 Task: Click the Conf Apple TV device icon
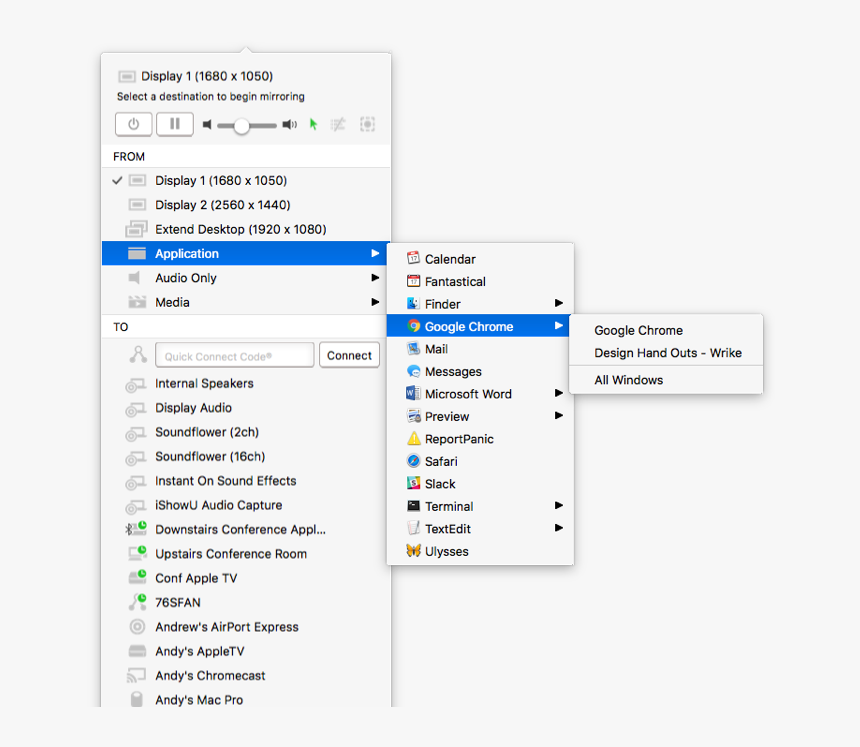[137, 577]
